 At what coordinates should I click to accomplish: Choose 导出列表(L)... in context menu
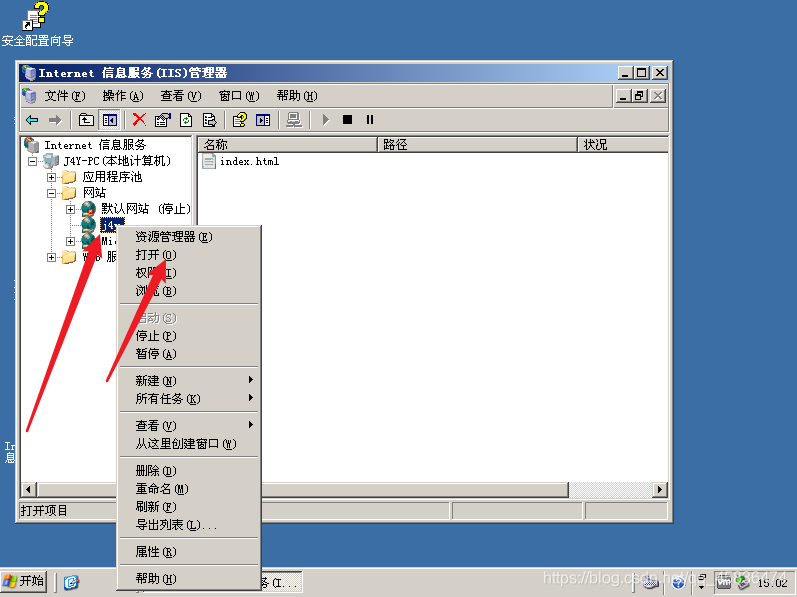point(189,524)
